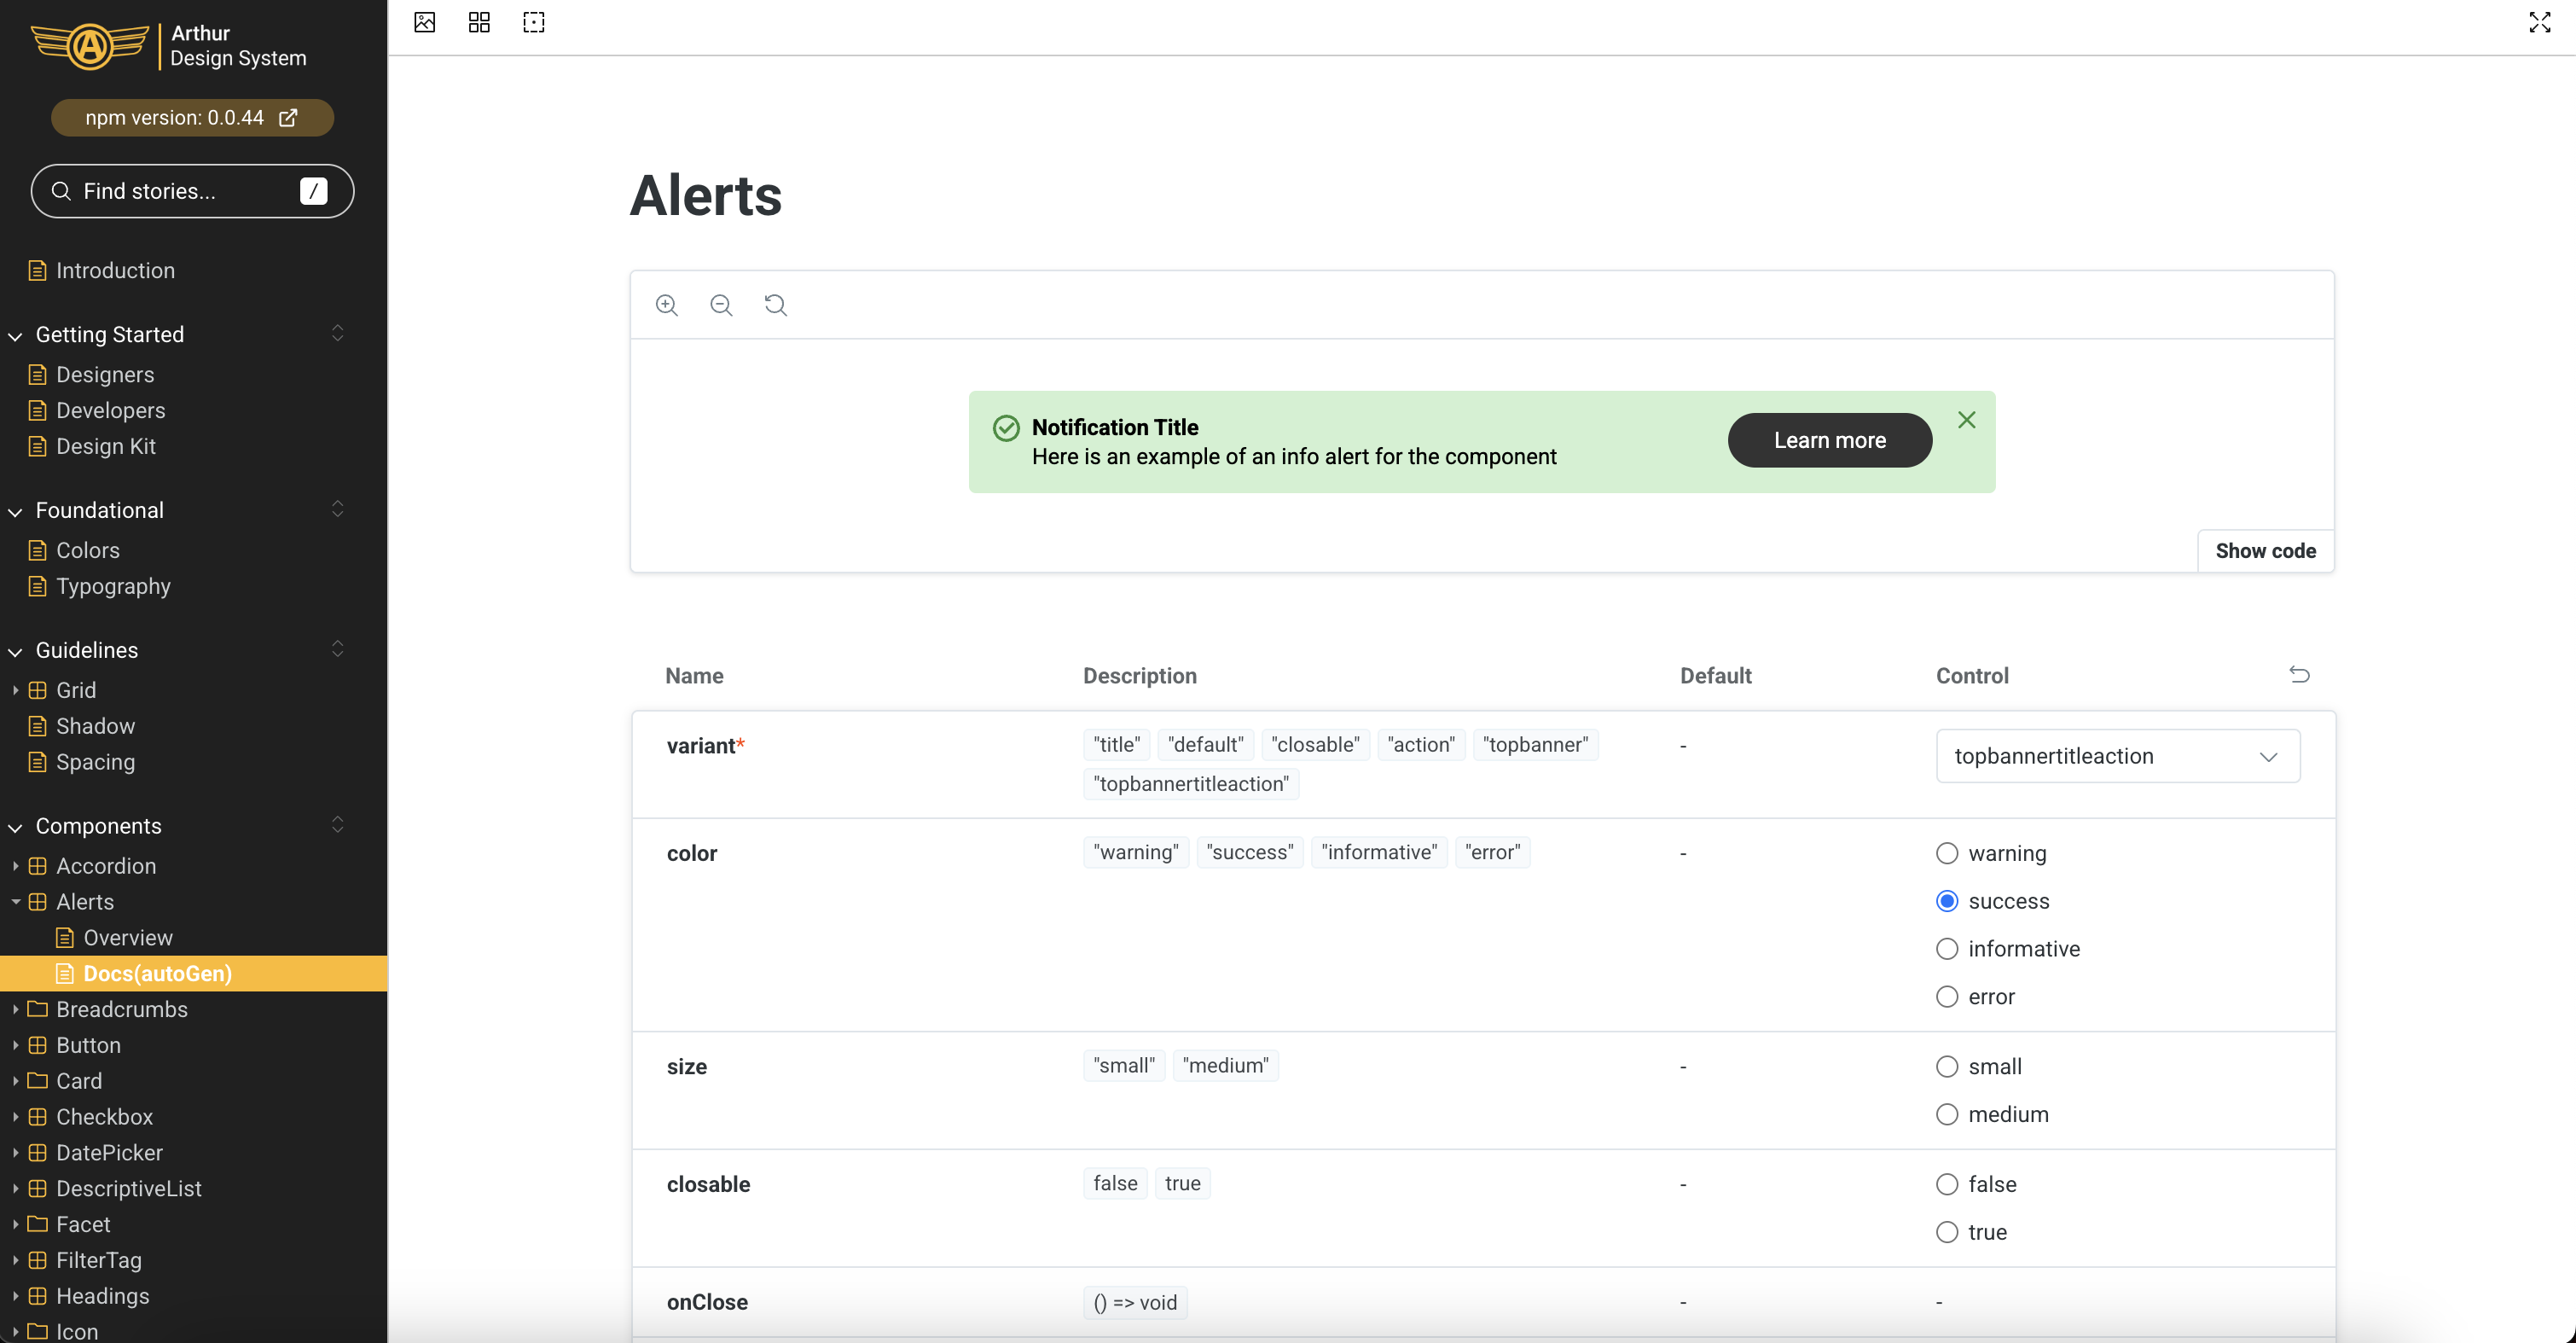Viewport: 2576px width, 1343px height.
Task: Enter fullscreen with the expand arrows icon
Action: pyautogui.click(x=2539, y=22)
